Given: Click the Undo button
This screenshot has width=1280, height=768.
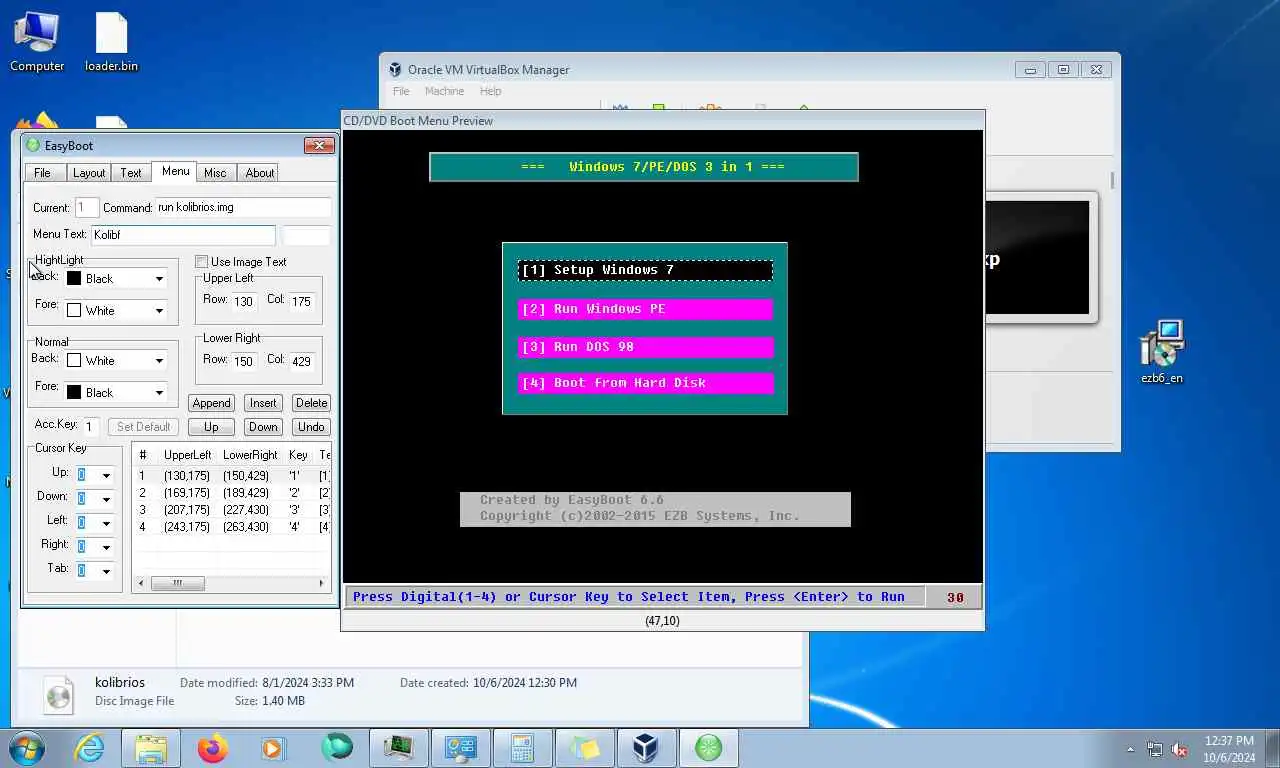Looking at the screenshot, I should (311, 427).
